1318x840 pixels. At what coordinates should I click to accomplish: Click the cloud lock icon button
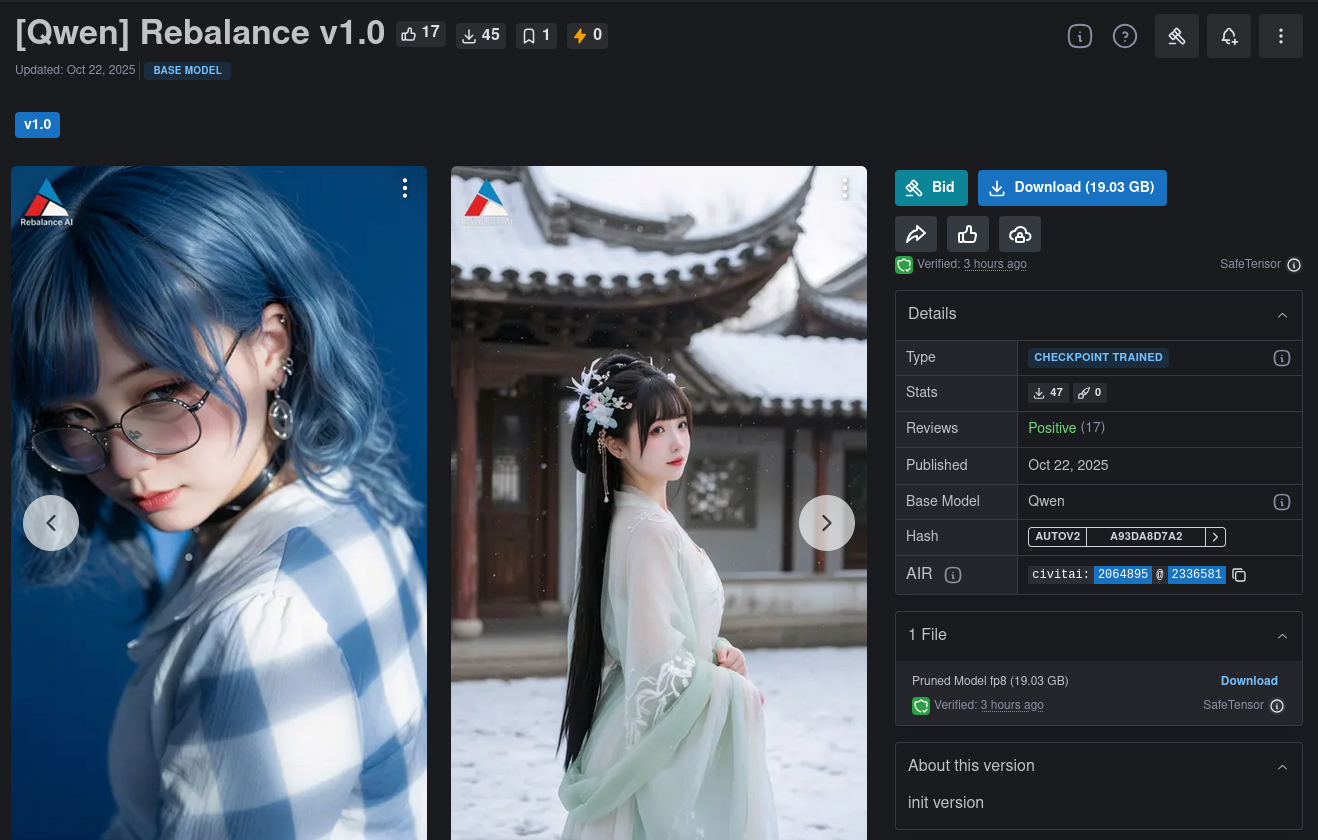1019,234
